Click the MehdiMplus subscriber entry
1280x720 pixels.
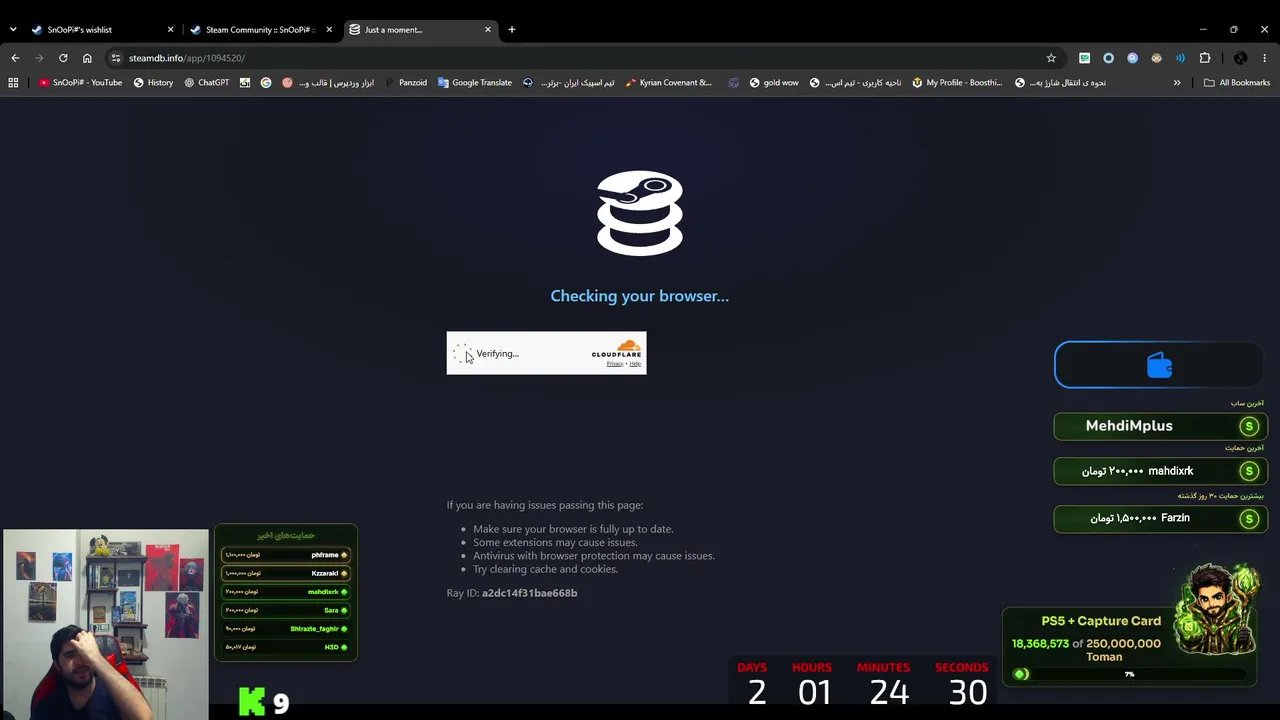click(x=1160, y=426)
